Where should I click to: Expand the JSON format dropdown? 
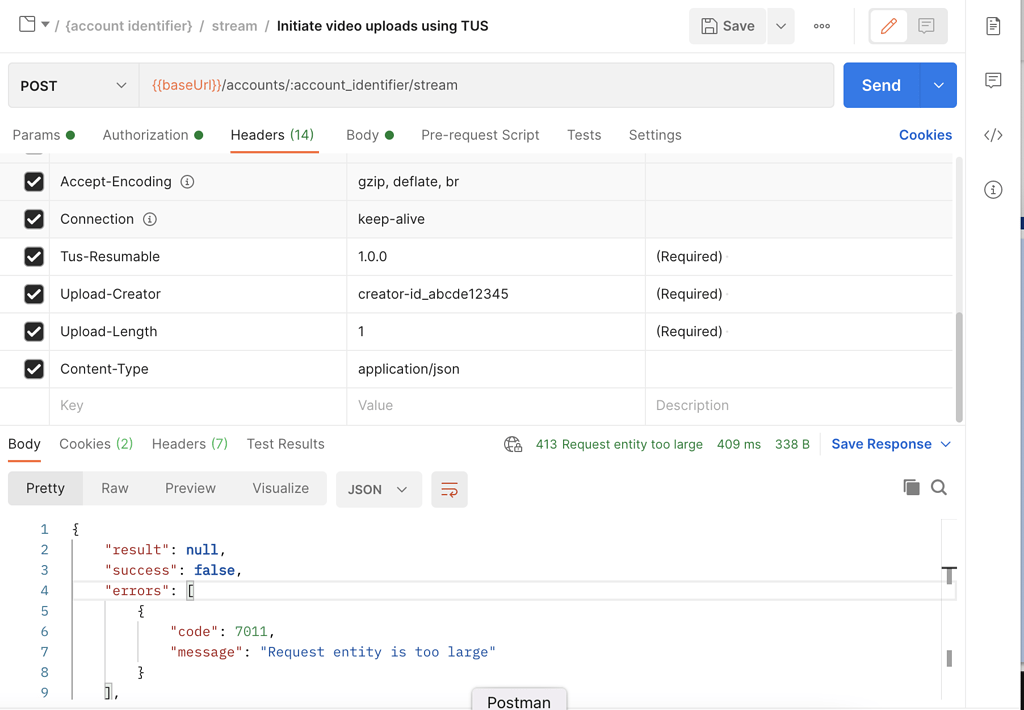pyautogui.click(x=378, y=489)
